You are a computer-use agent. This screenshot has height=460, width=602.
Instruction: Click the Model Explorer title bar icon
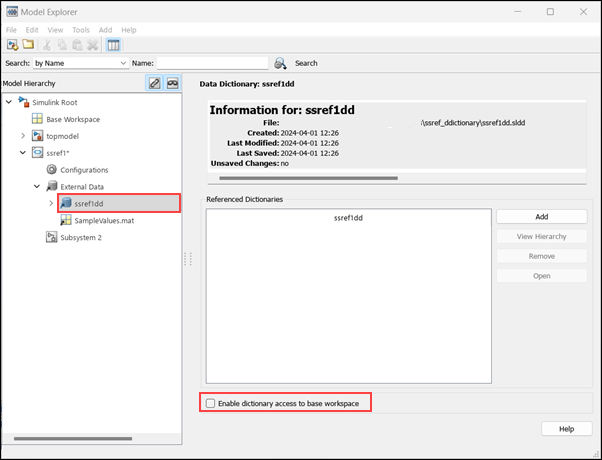pos(12,12)
